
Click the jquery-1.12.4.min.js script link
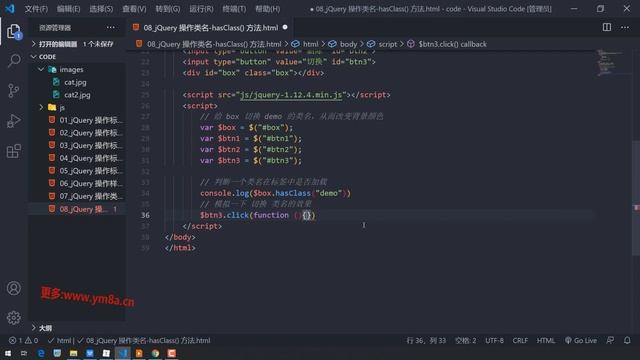pyautogui.click(x=291, y=95)
